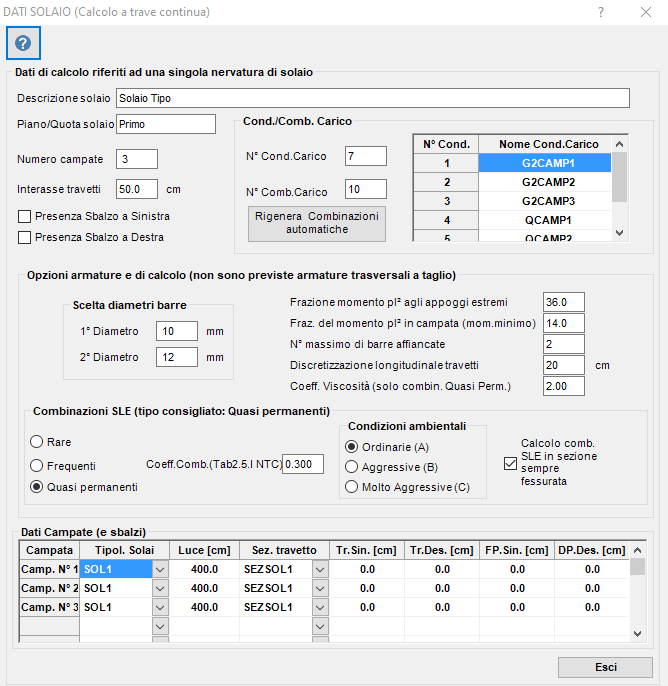Enable Presenza Sbalzo a Sinistra checkbox
This screenshot has height=686, width=668.
[x=24, y=216]
